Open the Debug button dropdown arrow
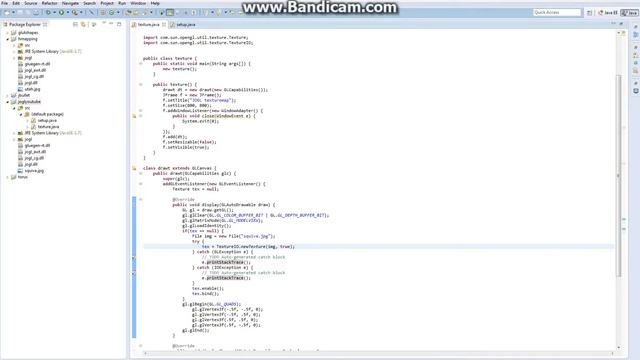The height and width of the screenshot is (360, 640). [x=54, y=13]
